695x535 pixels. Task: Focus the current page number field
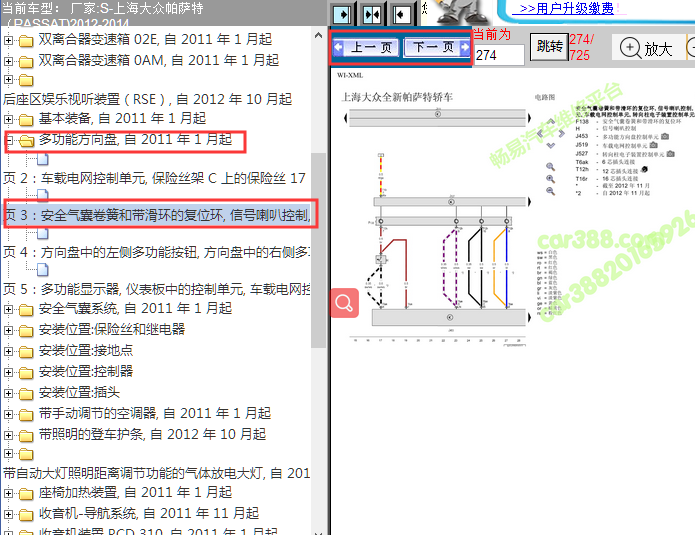point(499,55)
